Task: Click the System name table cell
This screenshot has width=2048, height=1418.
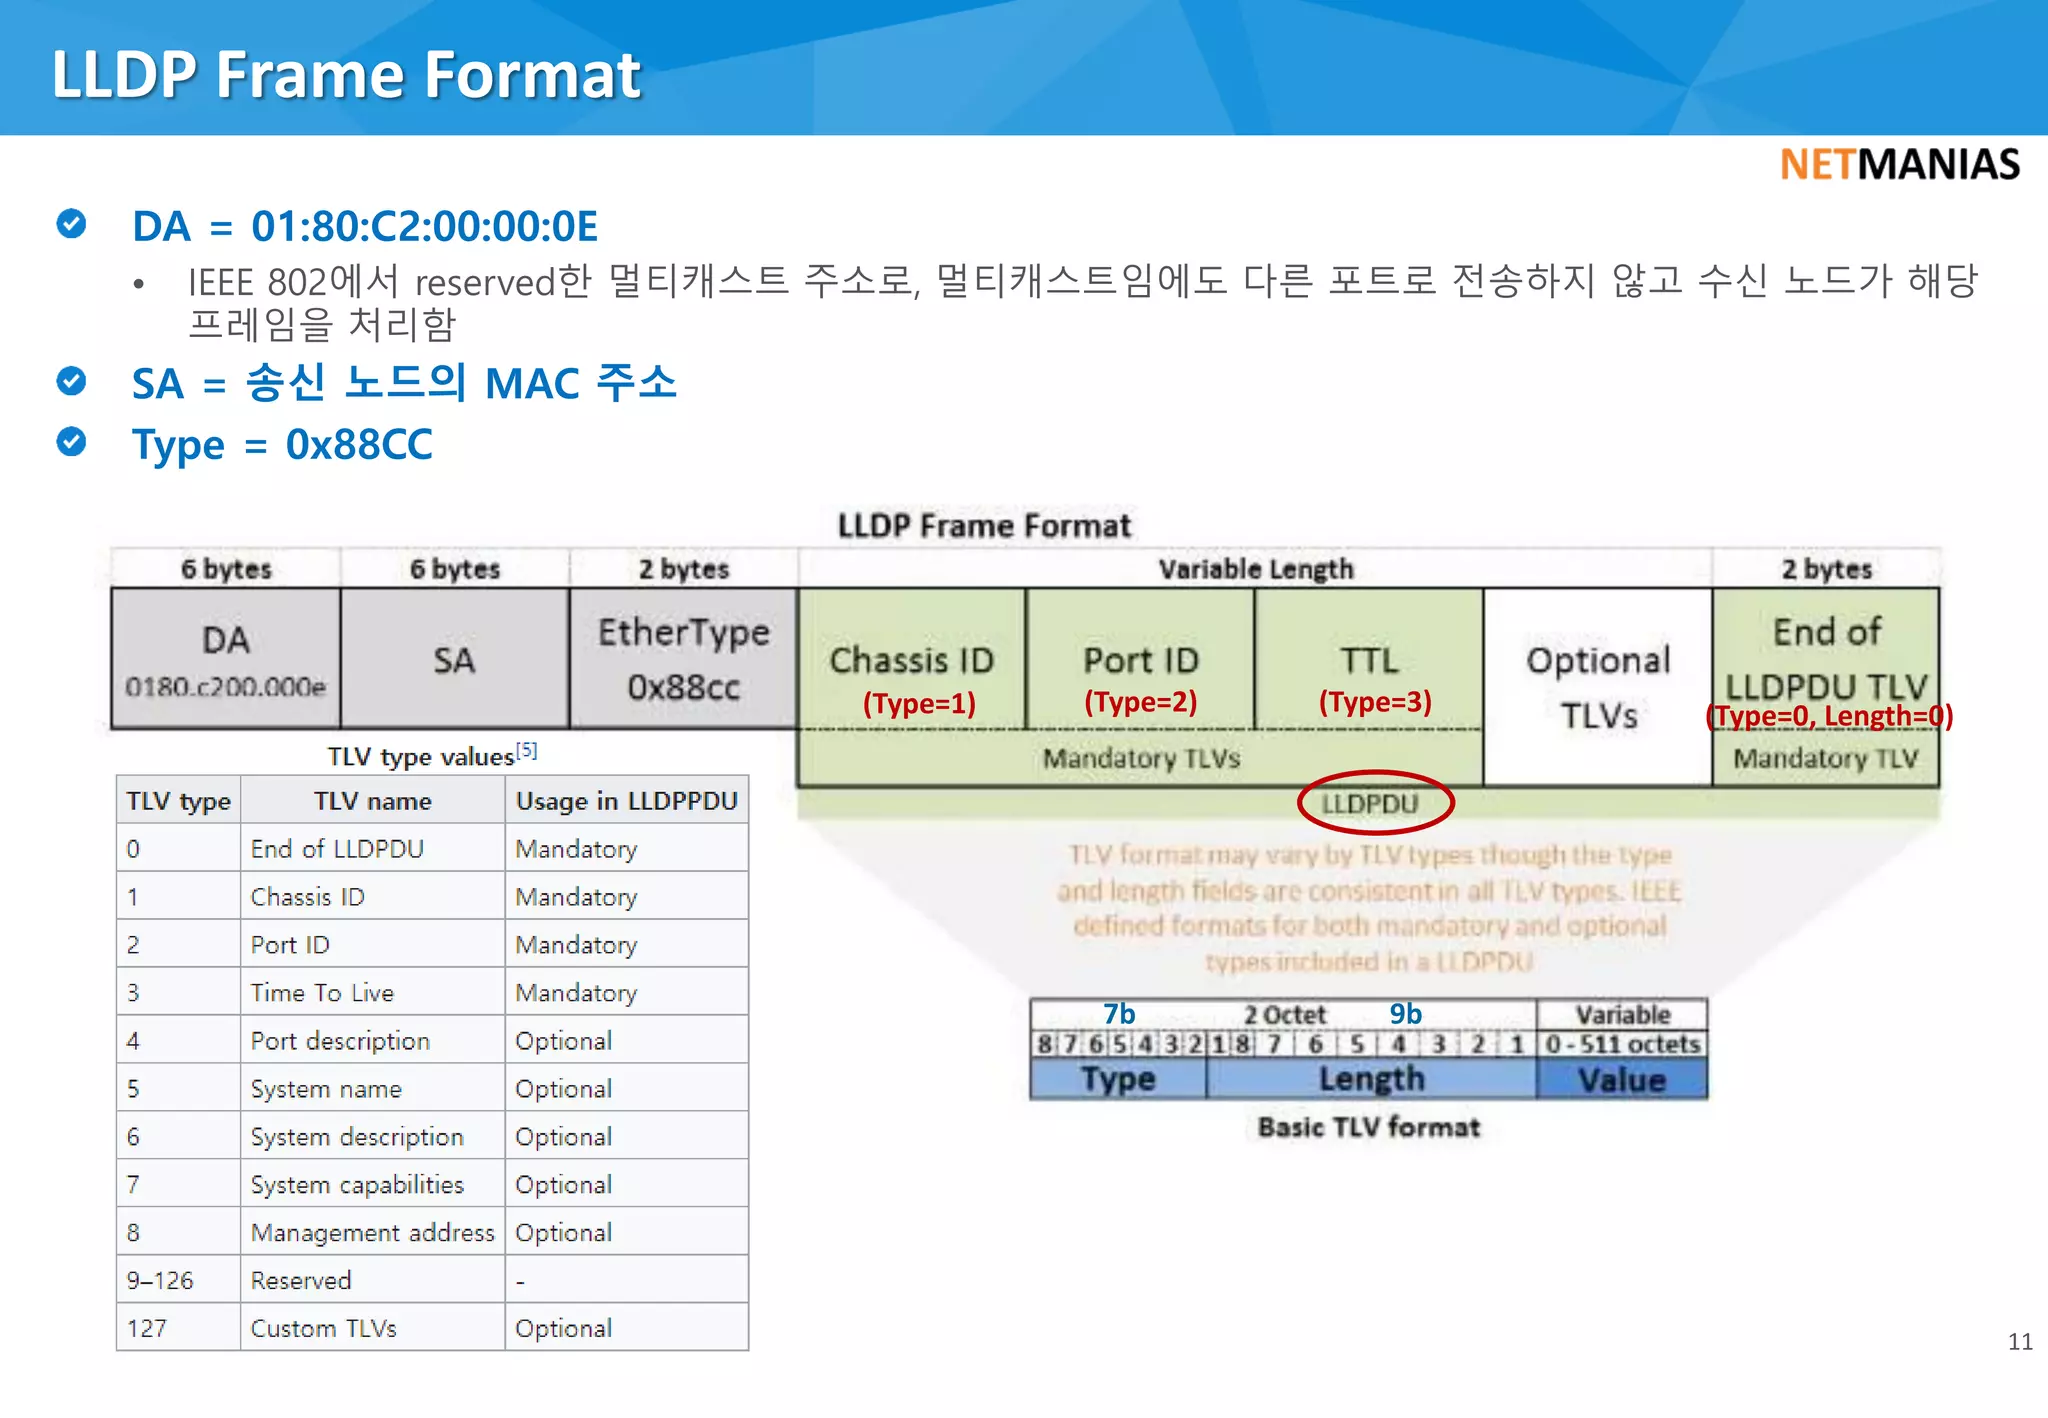Action: click(373, 1089)
